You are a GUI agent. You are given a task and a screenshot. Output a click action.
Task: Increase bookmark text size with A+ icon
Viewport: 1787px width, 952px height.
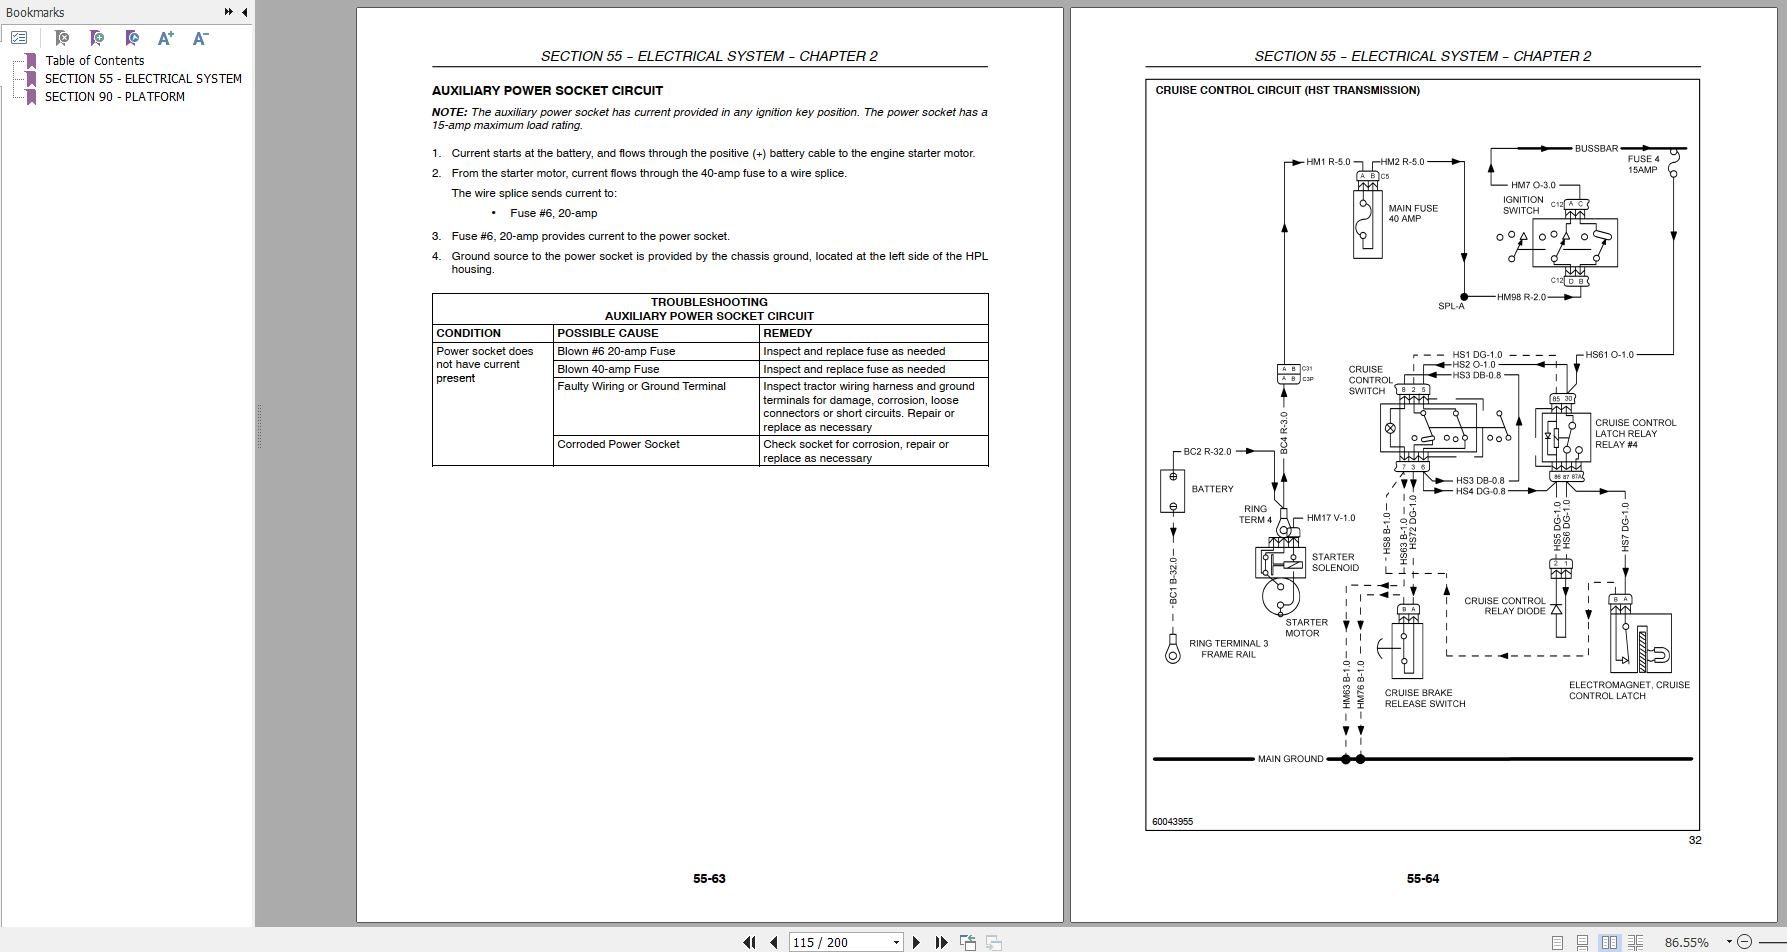[166, 37]
